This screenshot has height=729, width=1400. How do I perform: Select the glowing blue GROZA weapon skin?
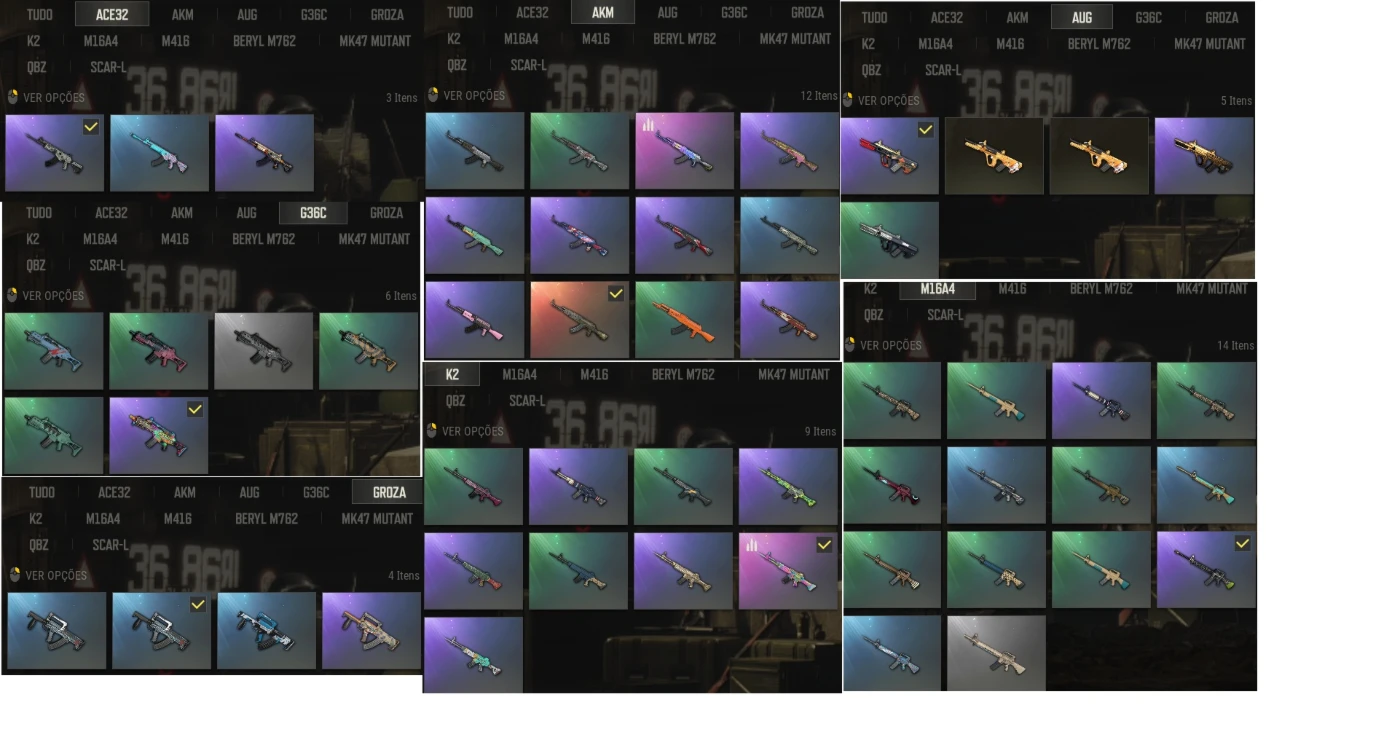[267, 631]
